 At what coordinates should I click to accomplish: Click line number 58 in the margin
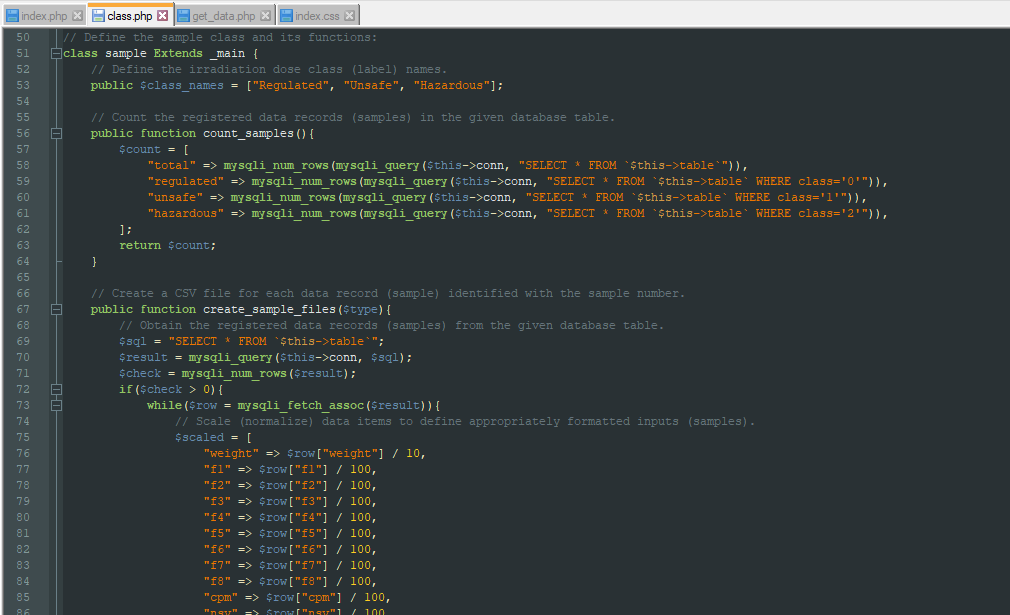click(x=22, y=165)
